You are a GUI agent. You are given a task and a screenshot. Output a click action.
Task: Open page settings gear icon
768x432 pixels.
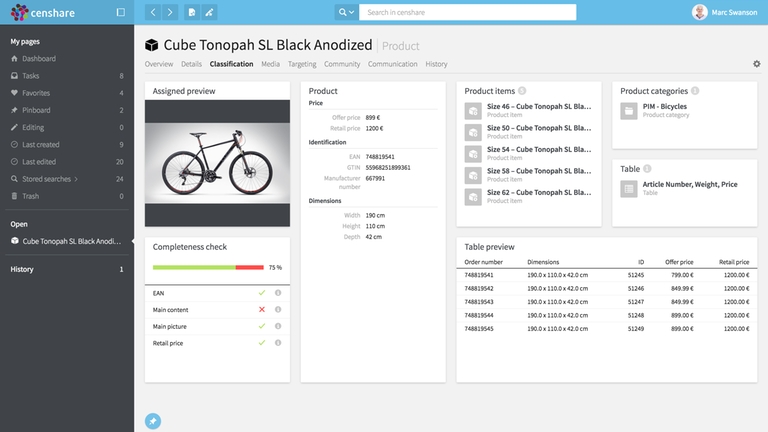click(x=757, y=64)
